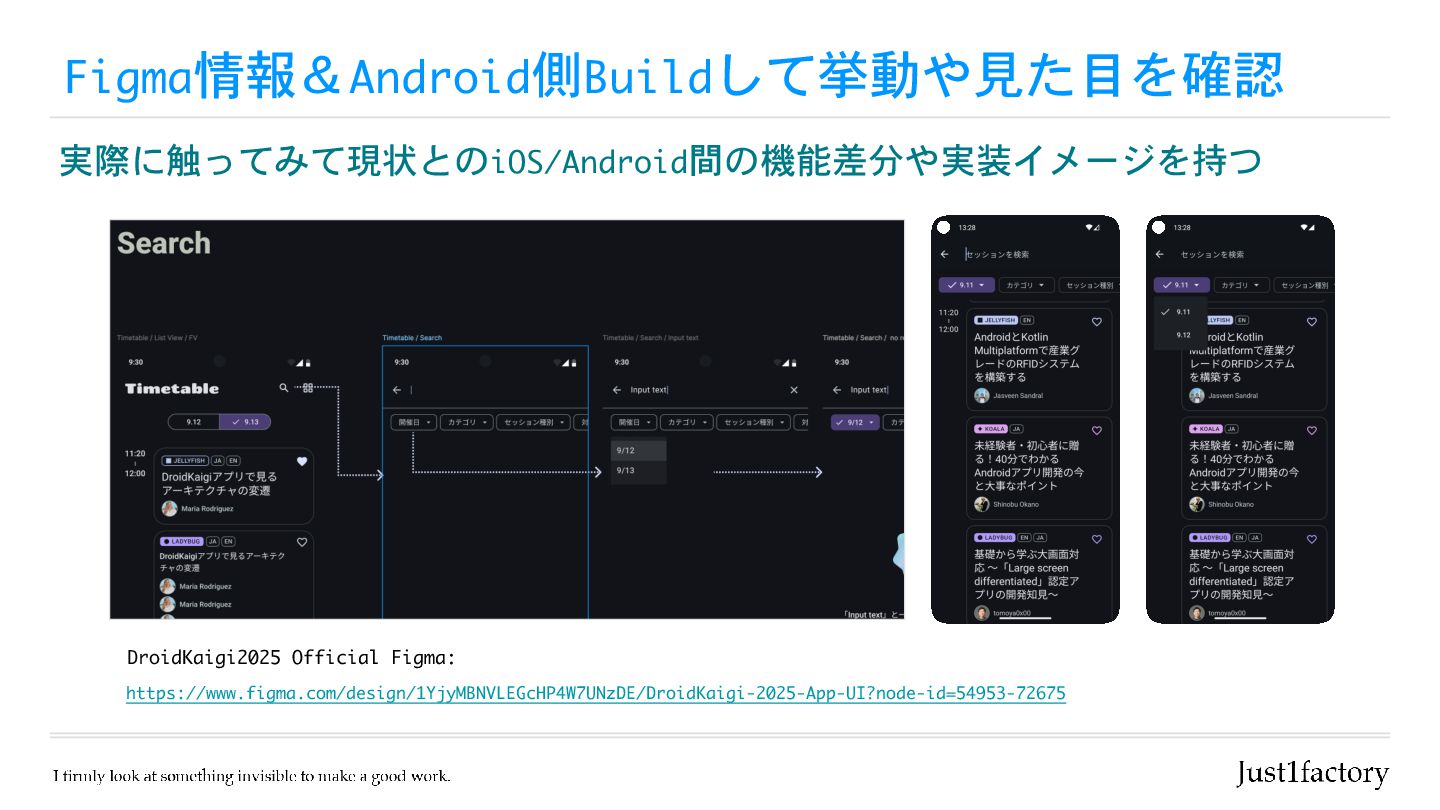The image size is (1440, 810).
Task: Favorite the LADYBUG session in left phone
Action: [1097, 539]
